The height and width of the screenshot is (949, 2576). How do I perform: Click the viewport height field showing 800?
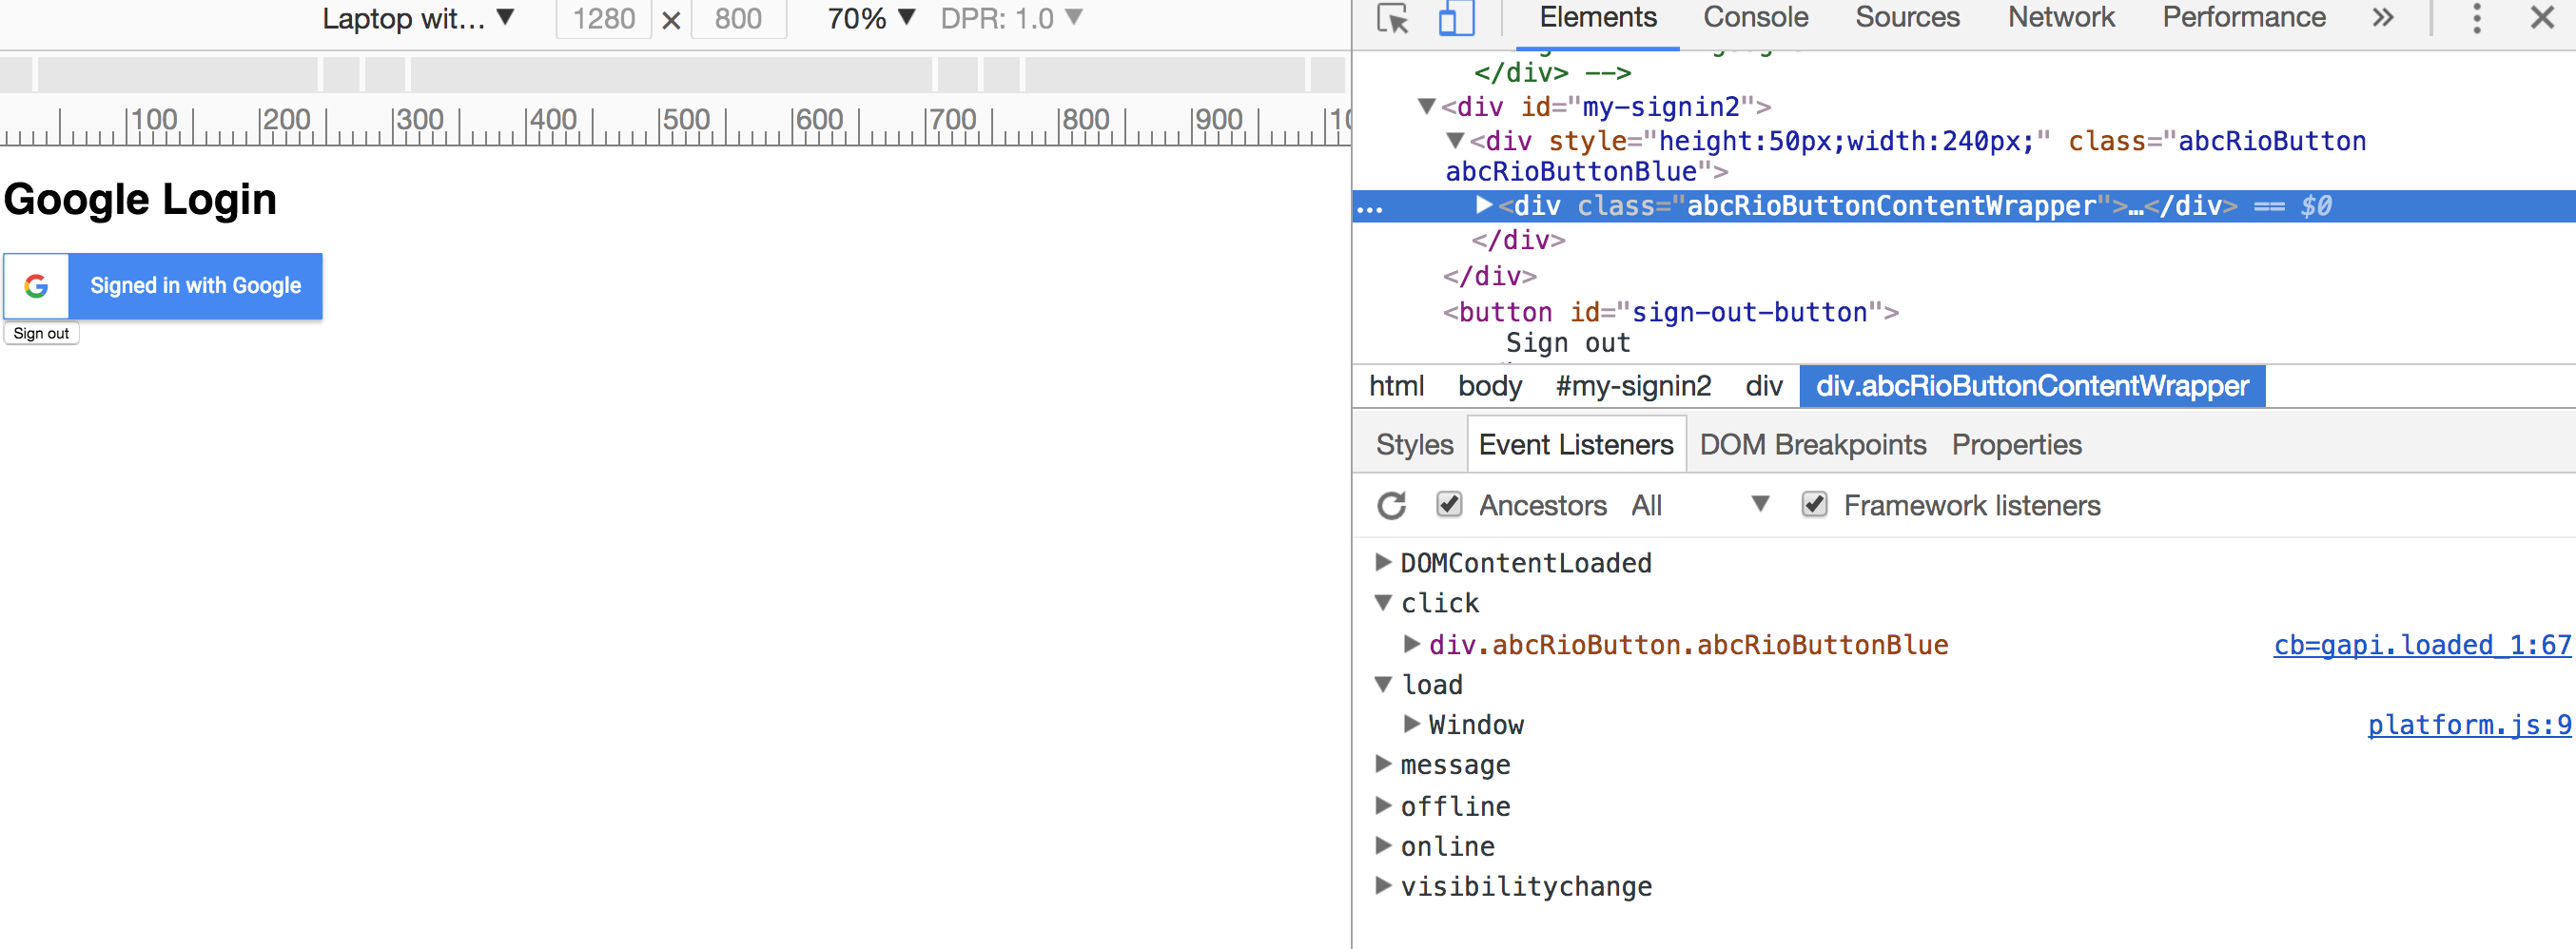tap(738, 19)
